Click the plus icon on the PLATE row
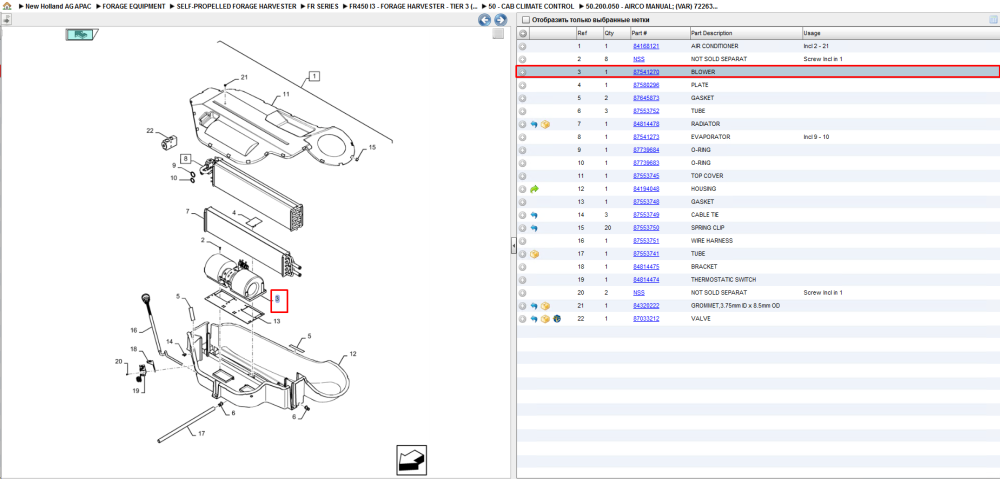1000x479 pixels. [x=522, y=85]
